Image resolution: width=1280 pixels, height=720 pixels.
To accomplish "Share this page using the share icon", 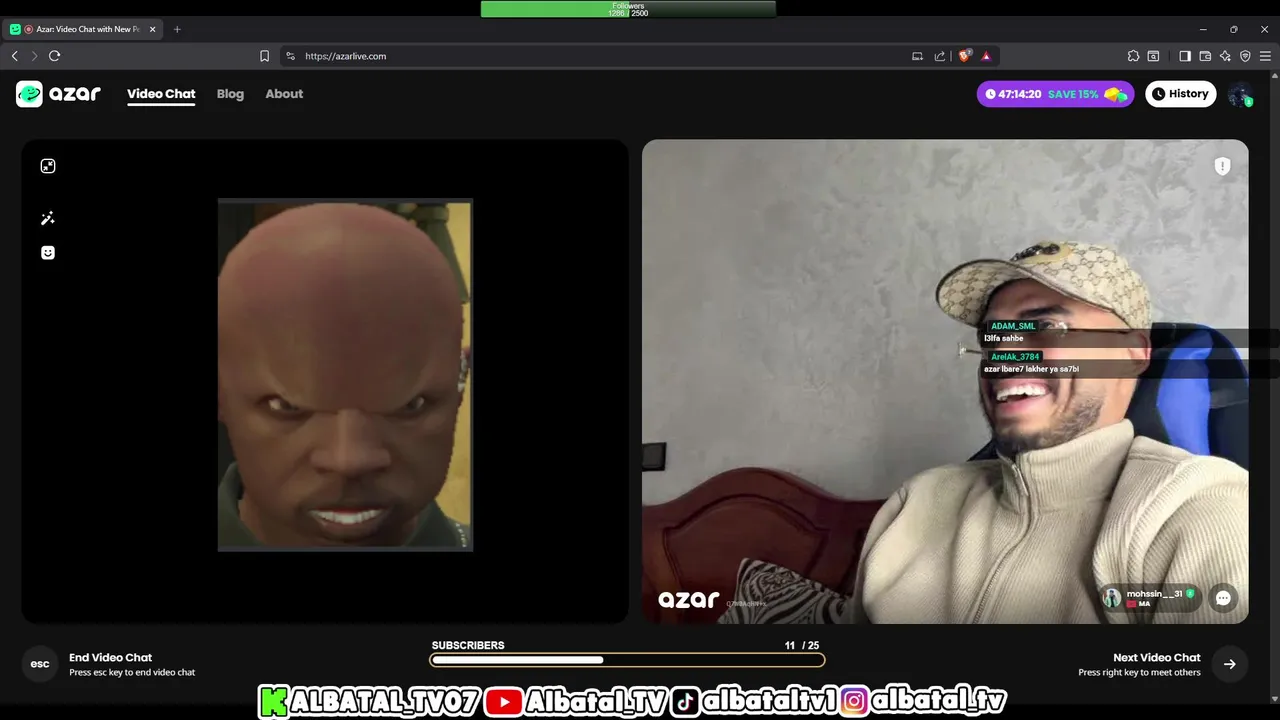I will 940,56.
